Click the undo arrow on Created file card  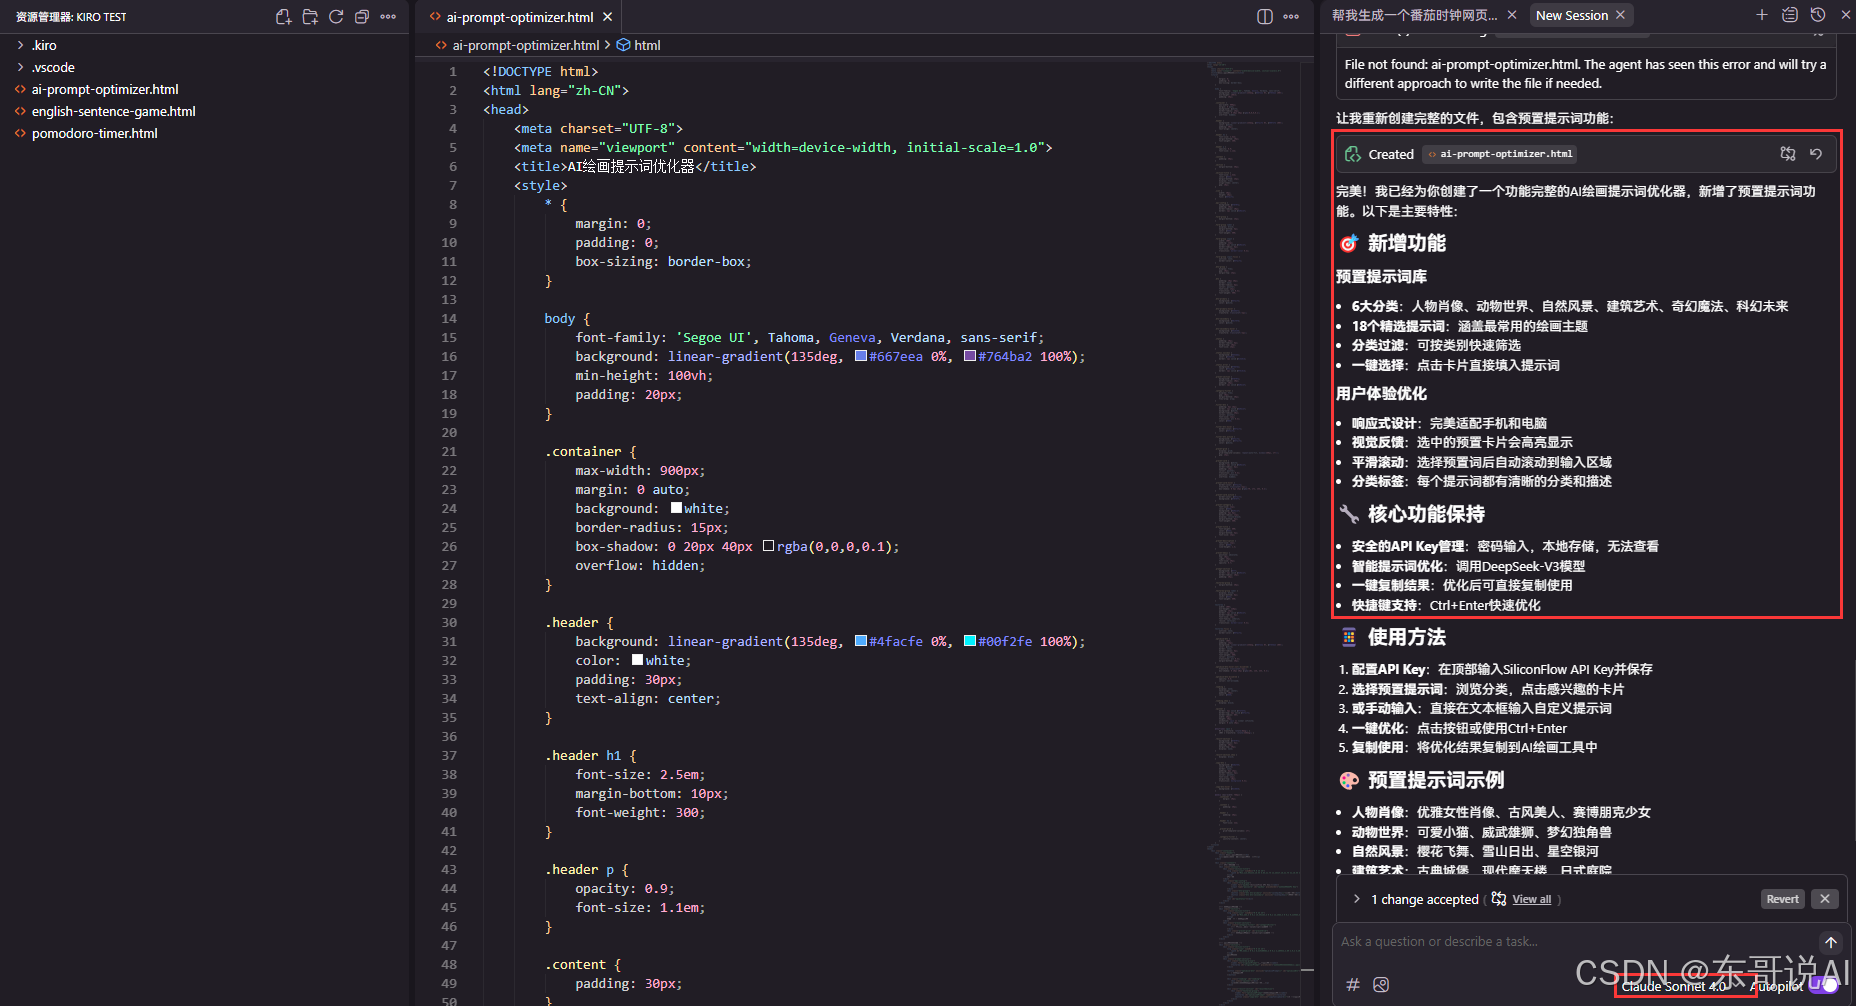pos(1816,154)
